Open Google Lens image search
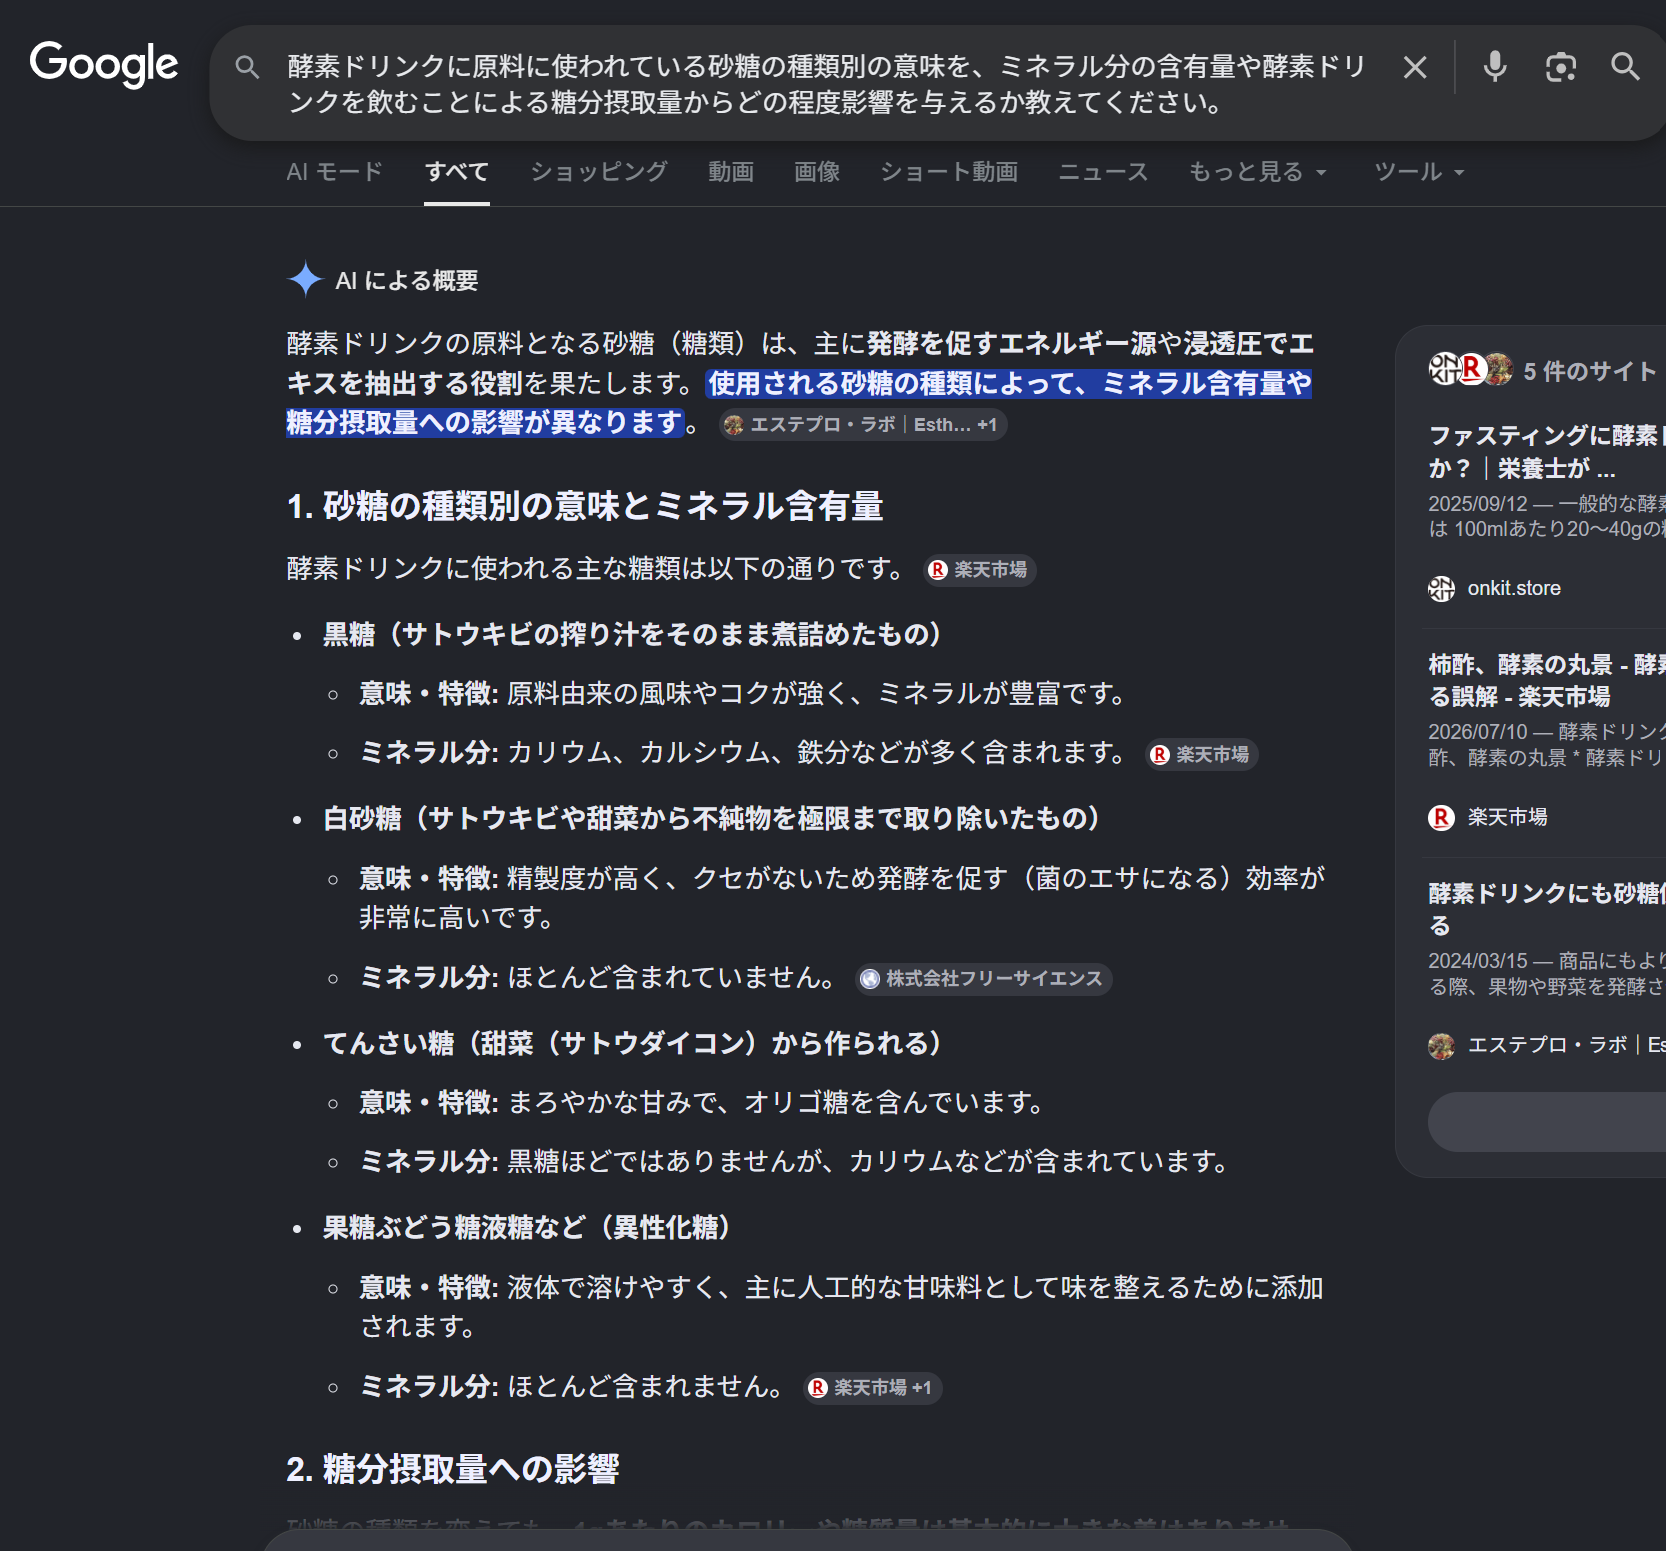This screenshot has width=1666, height=1551. pos(1560,67)
